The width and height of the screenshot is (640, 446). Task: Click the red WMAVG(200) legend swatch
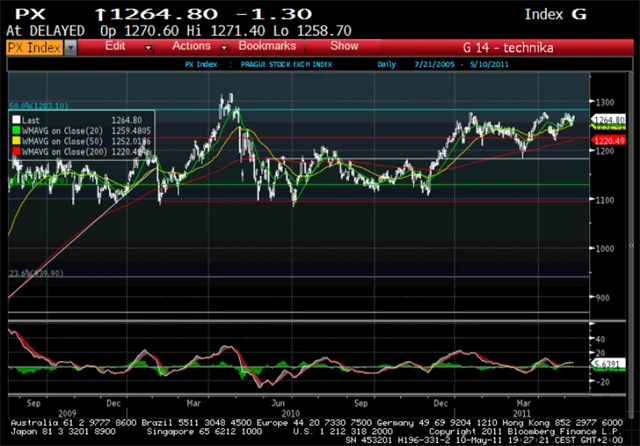click(x=16, y=152)
